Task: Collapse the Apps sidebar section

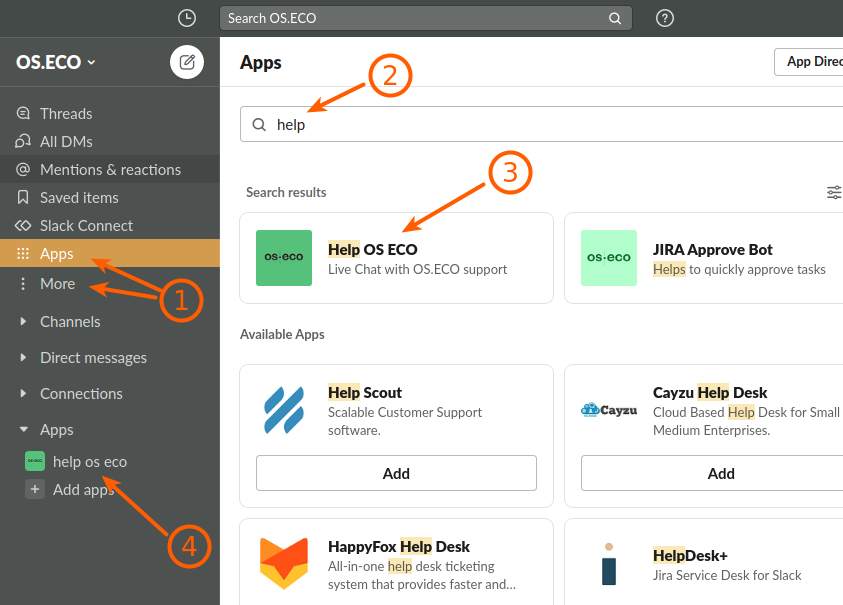Action: tap(24, 430)
